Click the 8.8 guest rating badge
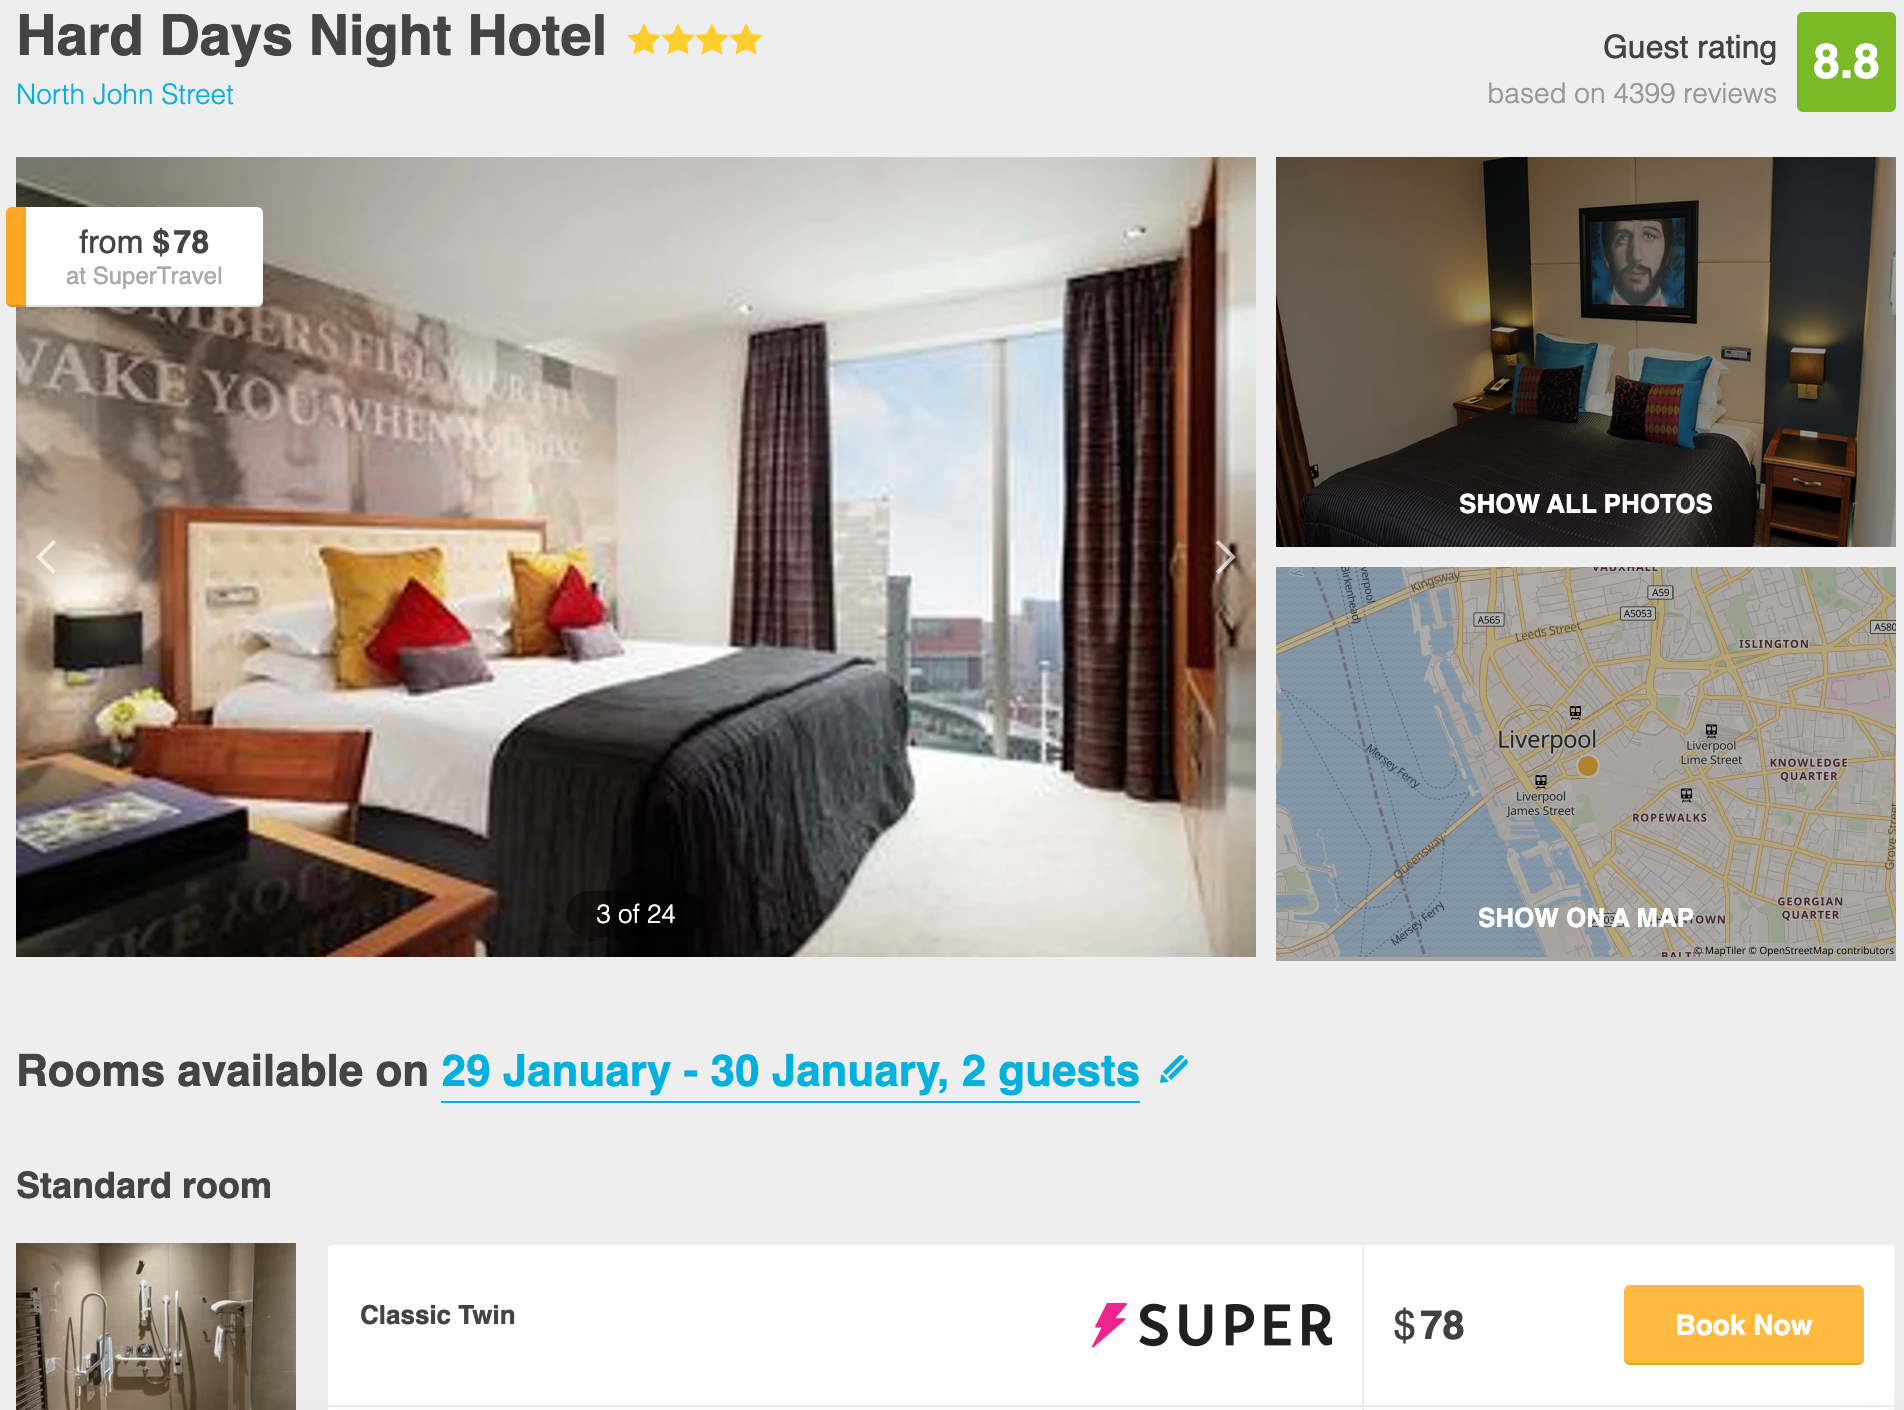The width and height of the screenshot is (1904, 1410). pyautogui.click(x=1846, y=62)
